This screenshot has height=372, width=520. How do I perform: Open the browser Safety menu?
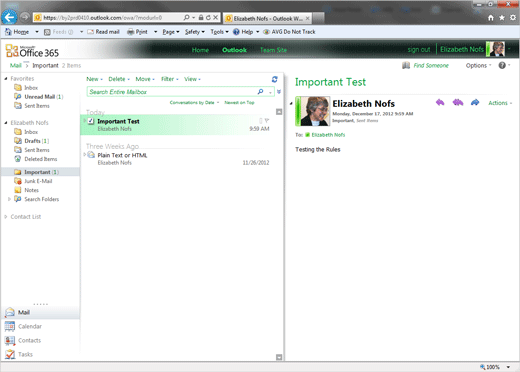pos(195,32)
